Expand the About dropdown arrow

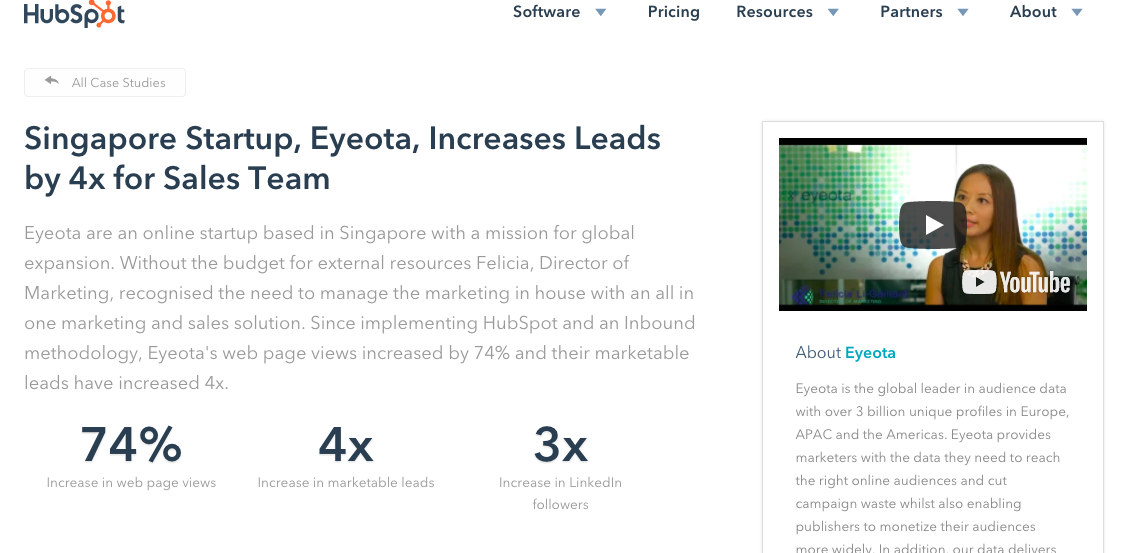point(1077,12)
